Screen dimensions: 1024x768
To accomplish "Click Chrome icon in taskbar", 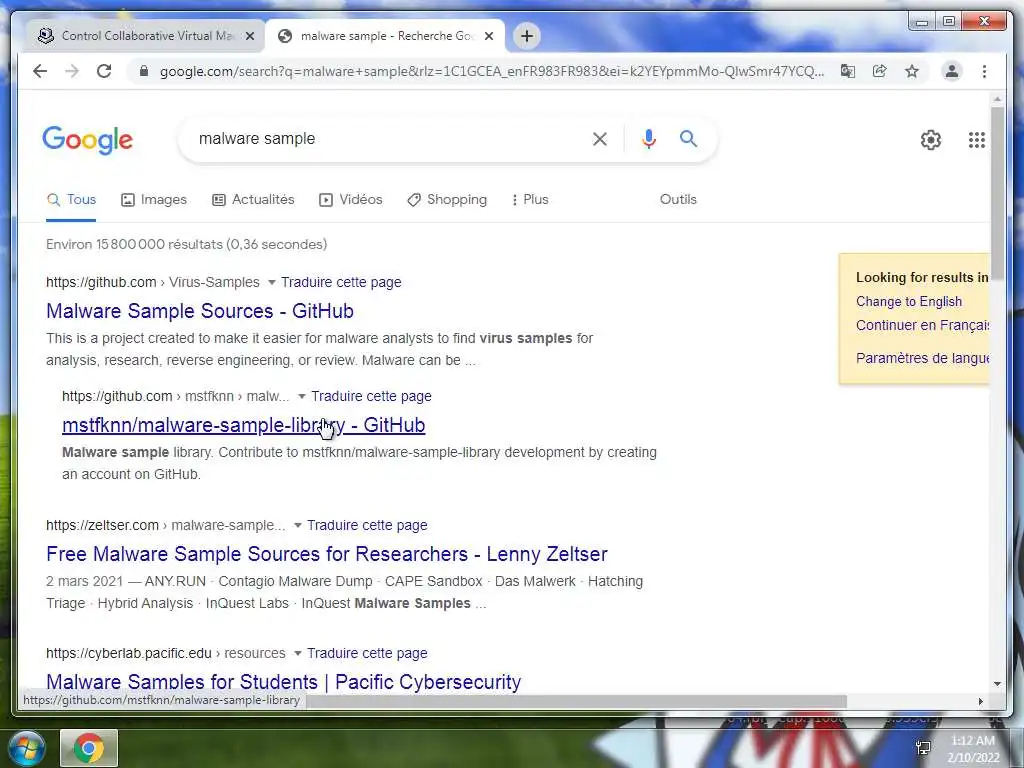I will 89,748.
